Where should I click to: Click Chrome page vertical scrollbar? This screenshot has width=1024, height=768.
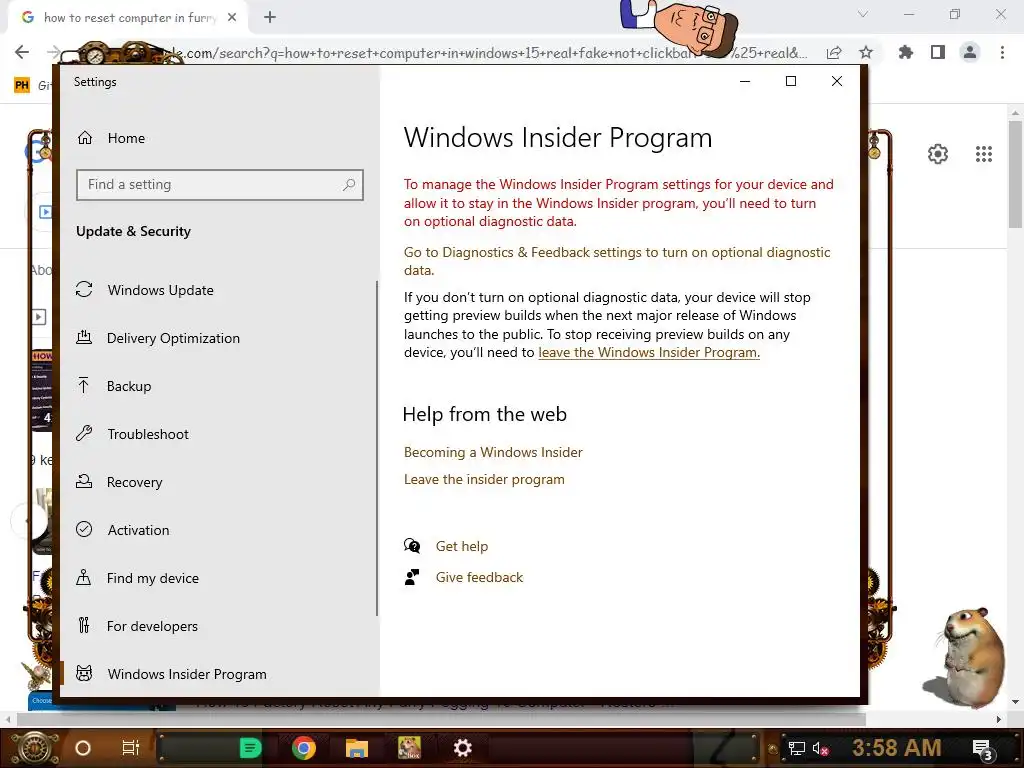pos(1015,174)
